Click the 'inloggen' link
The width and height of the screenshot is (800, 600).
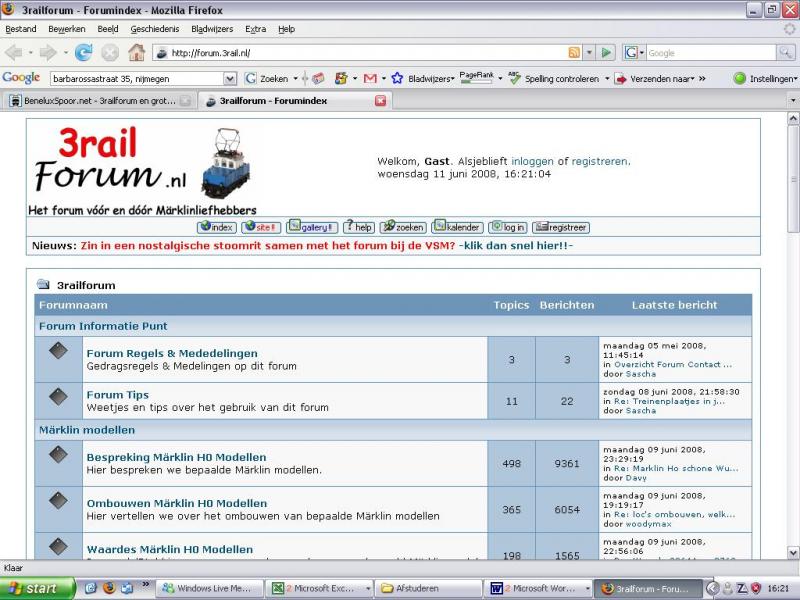(532, 161)
